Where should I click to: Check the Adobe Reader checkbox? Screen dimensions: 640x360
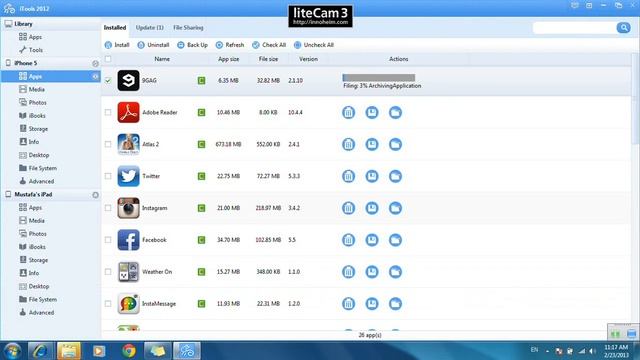pyautogui.click(x=108, y=112)
